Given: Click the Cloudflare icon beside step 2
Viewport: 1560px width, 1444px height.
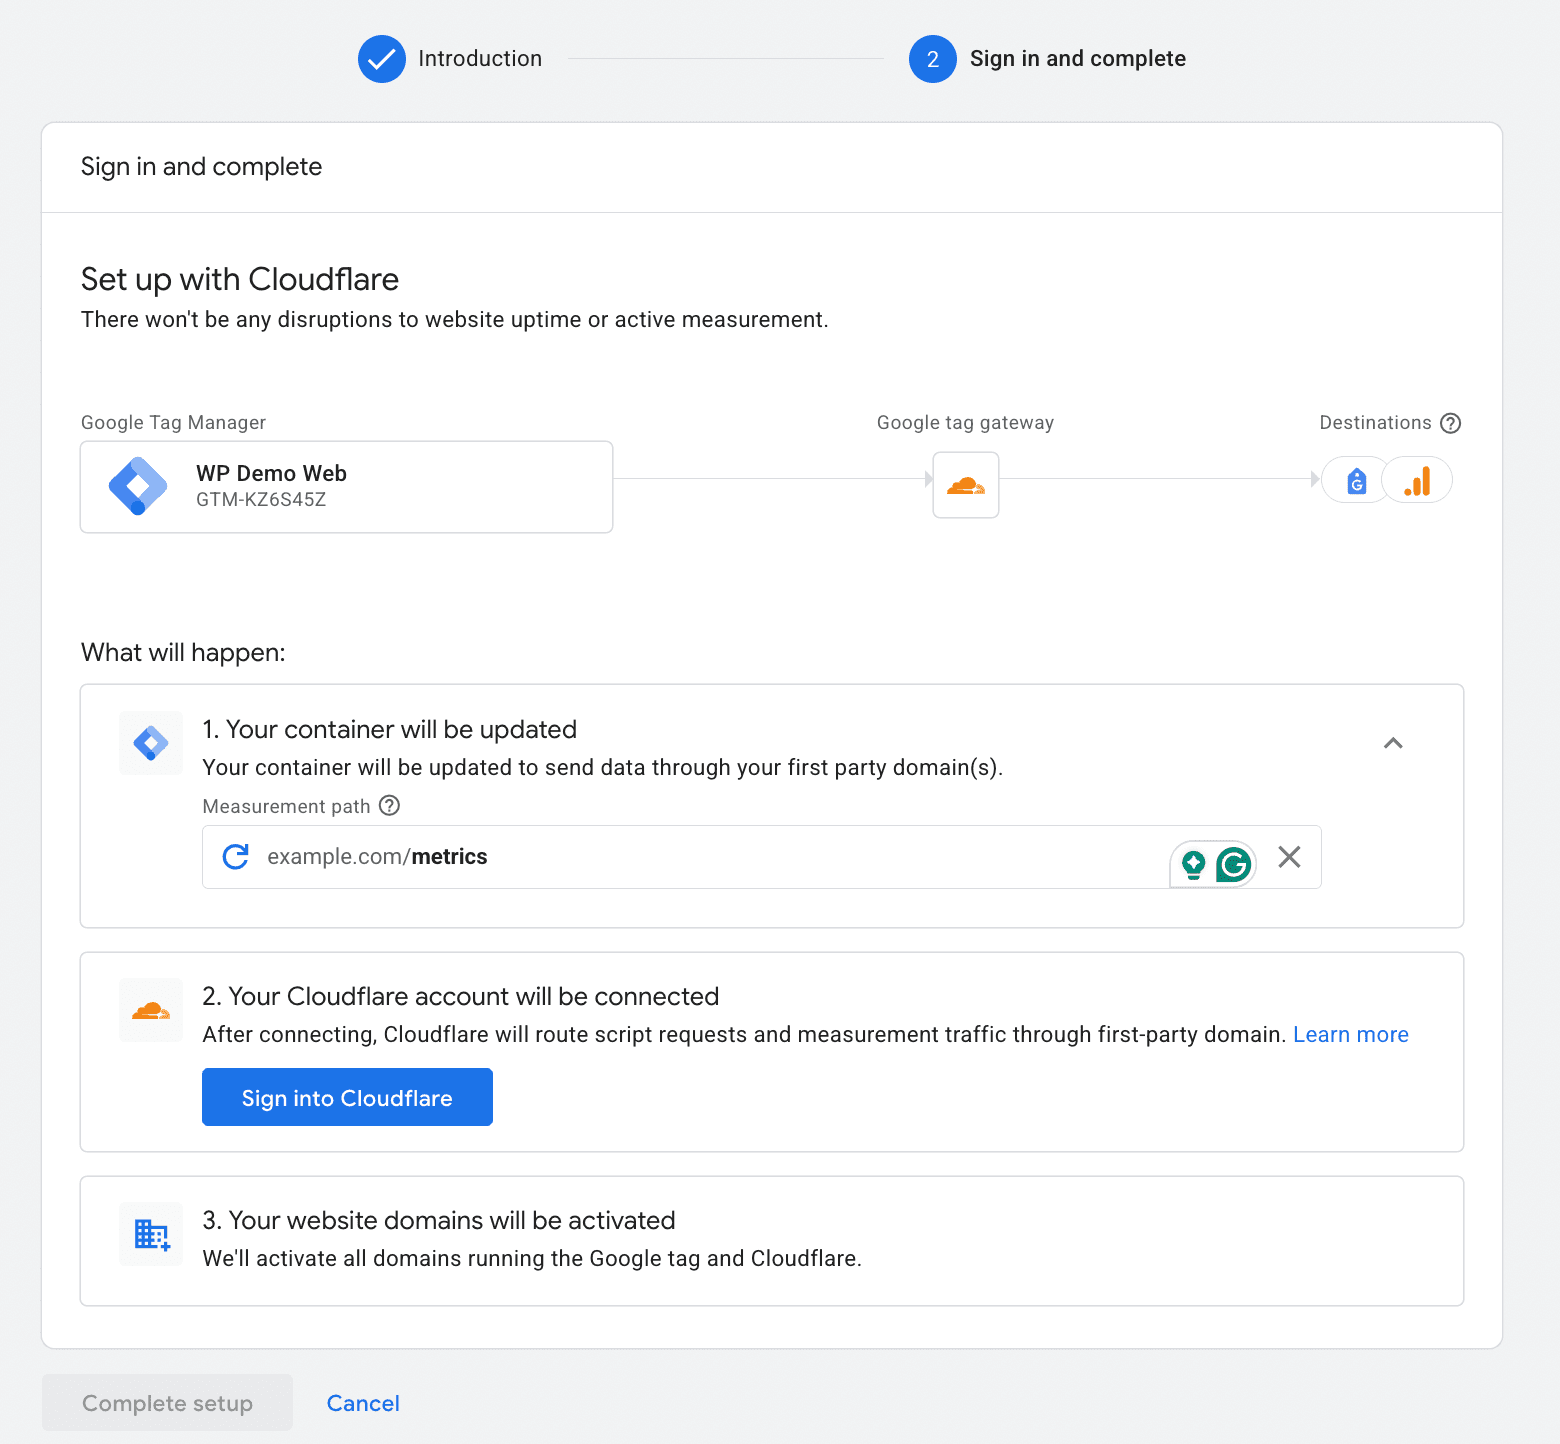Looking at the screenshot, I should click(x=151, y=1011).
